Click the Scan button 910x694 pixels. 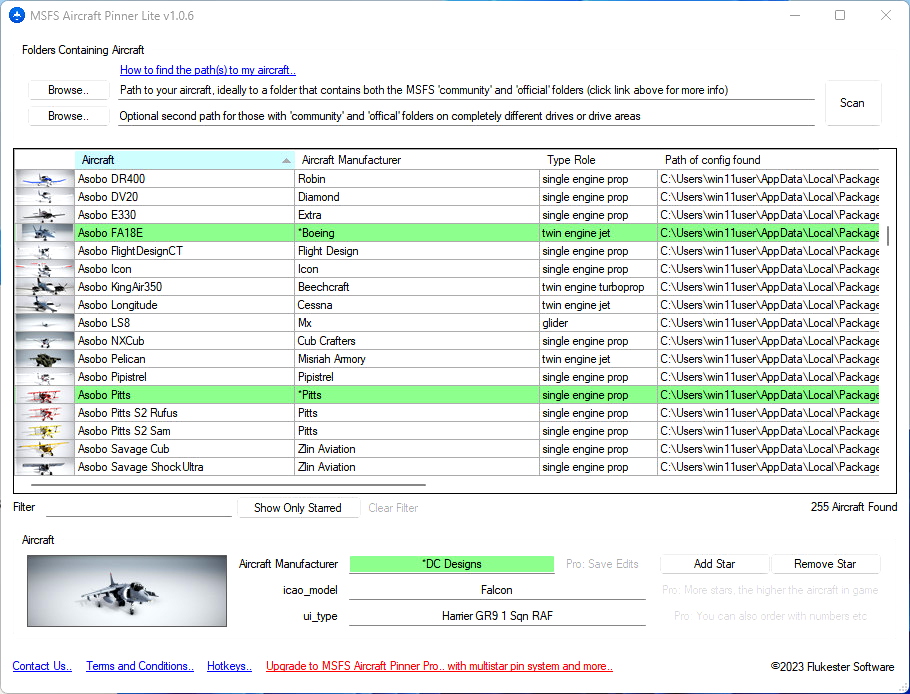coord(852,103)
